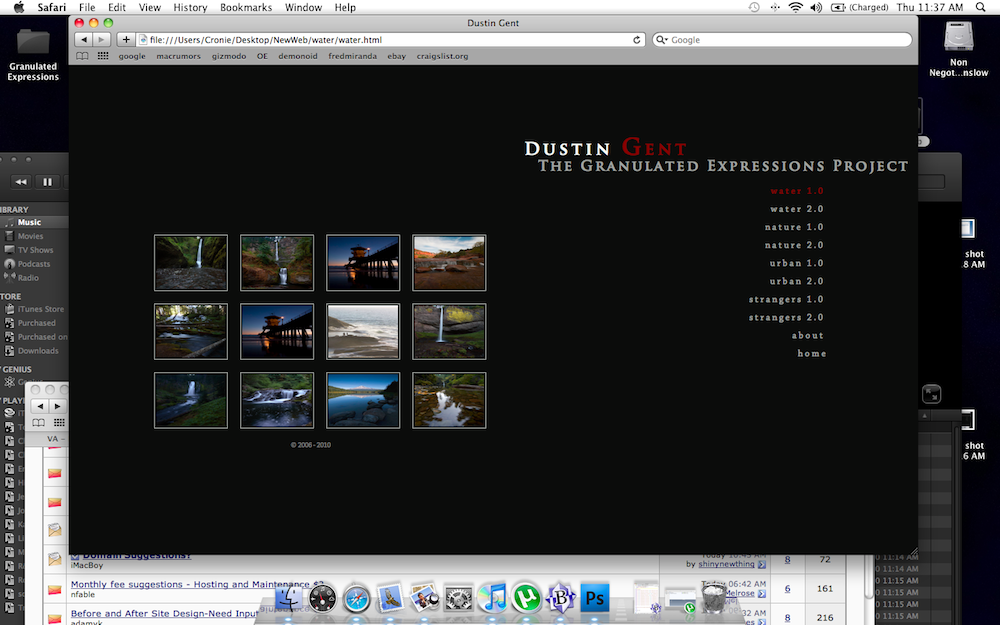Open System Preferences gear in the Dock
The image size is (1000, 625).
click(459, 598)
